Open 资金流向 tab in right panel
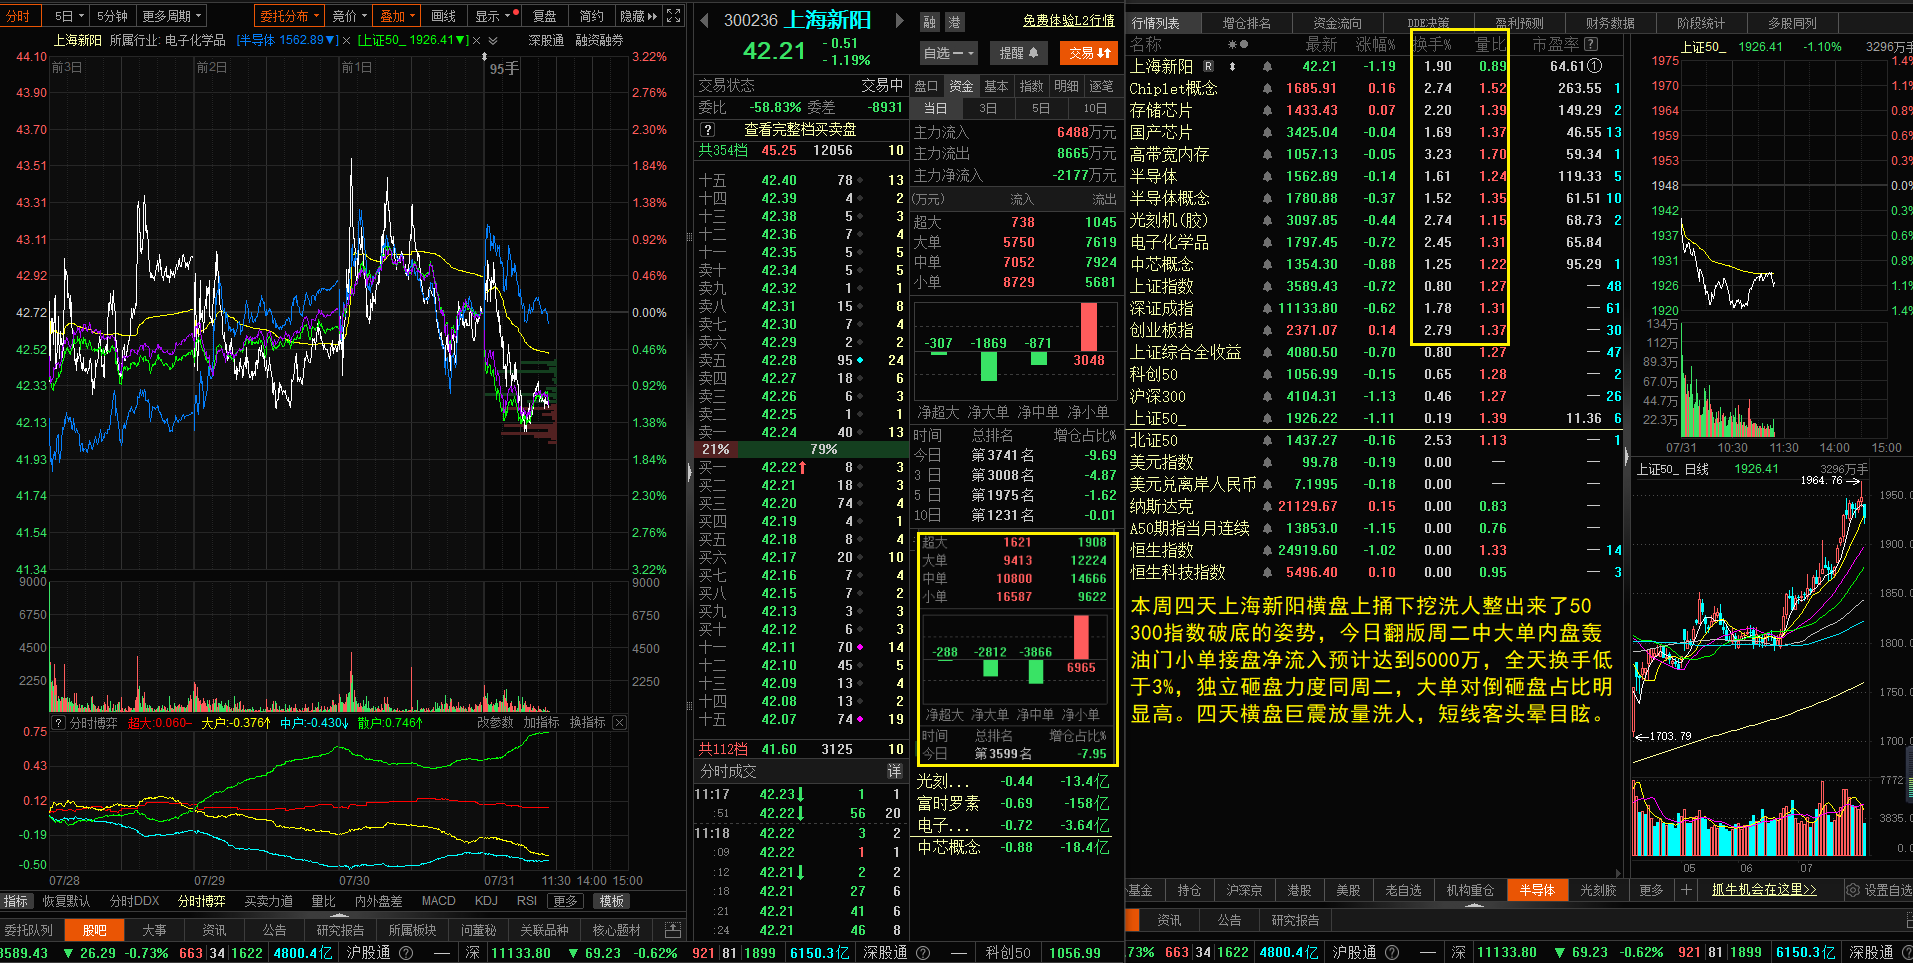The width and height of the screenshot is (1913, 963). click(1337, 23)
